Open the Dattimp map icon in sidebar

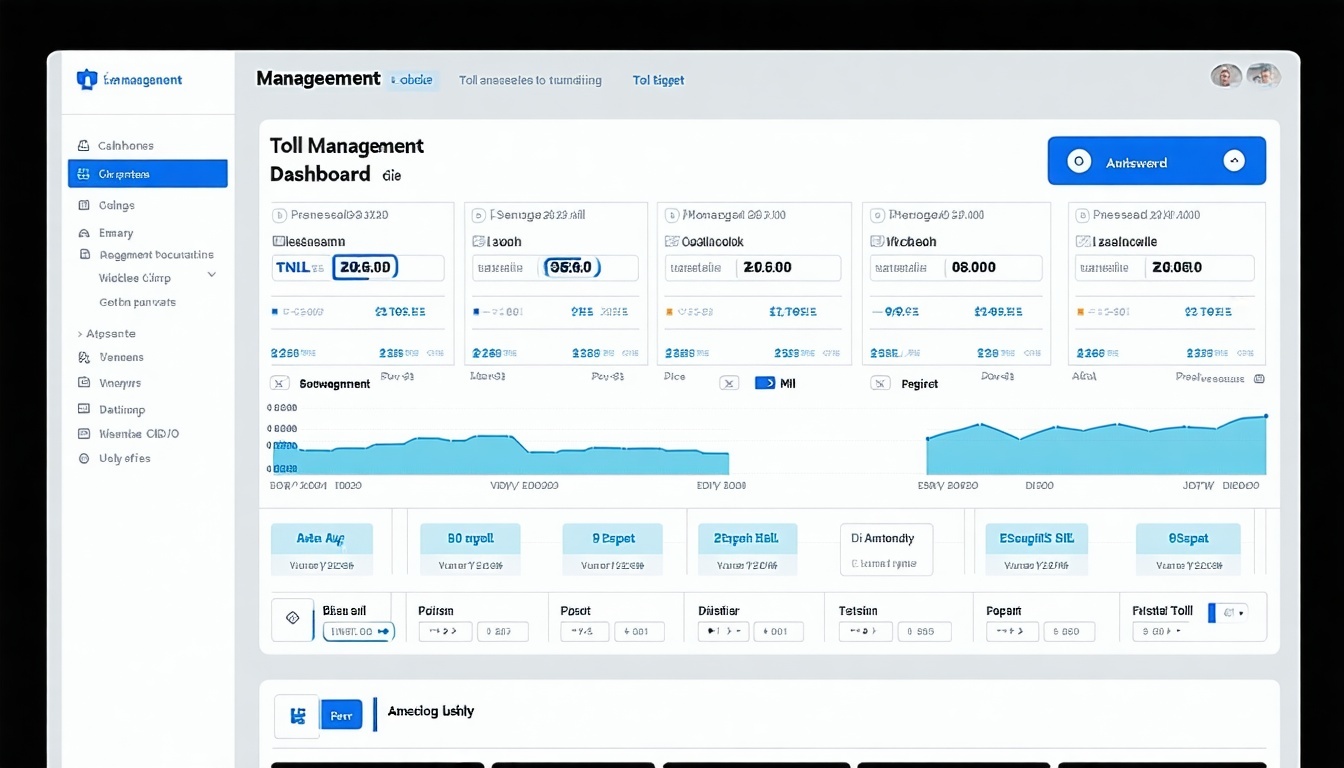pyautogui.click(x=83, y=408)
